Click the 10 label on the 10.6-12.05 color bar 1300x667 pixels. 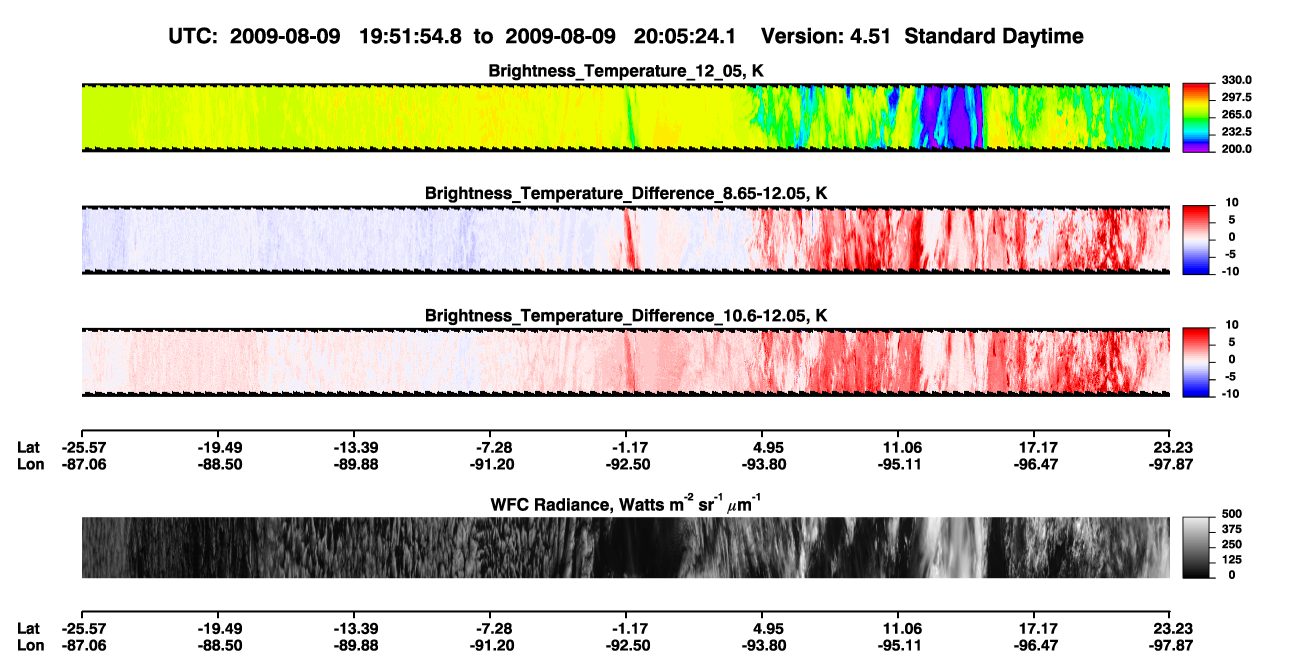tap(1232, 326)
